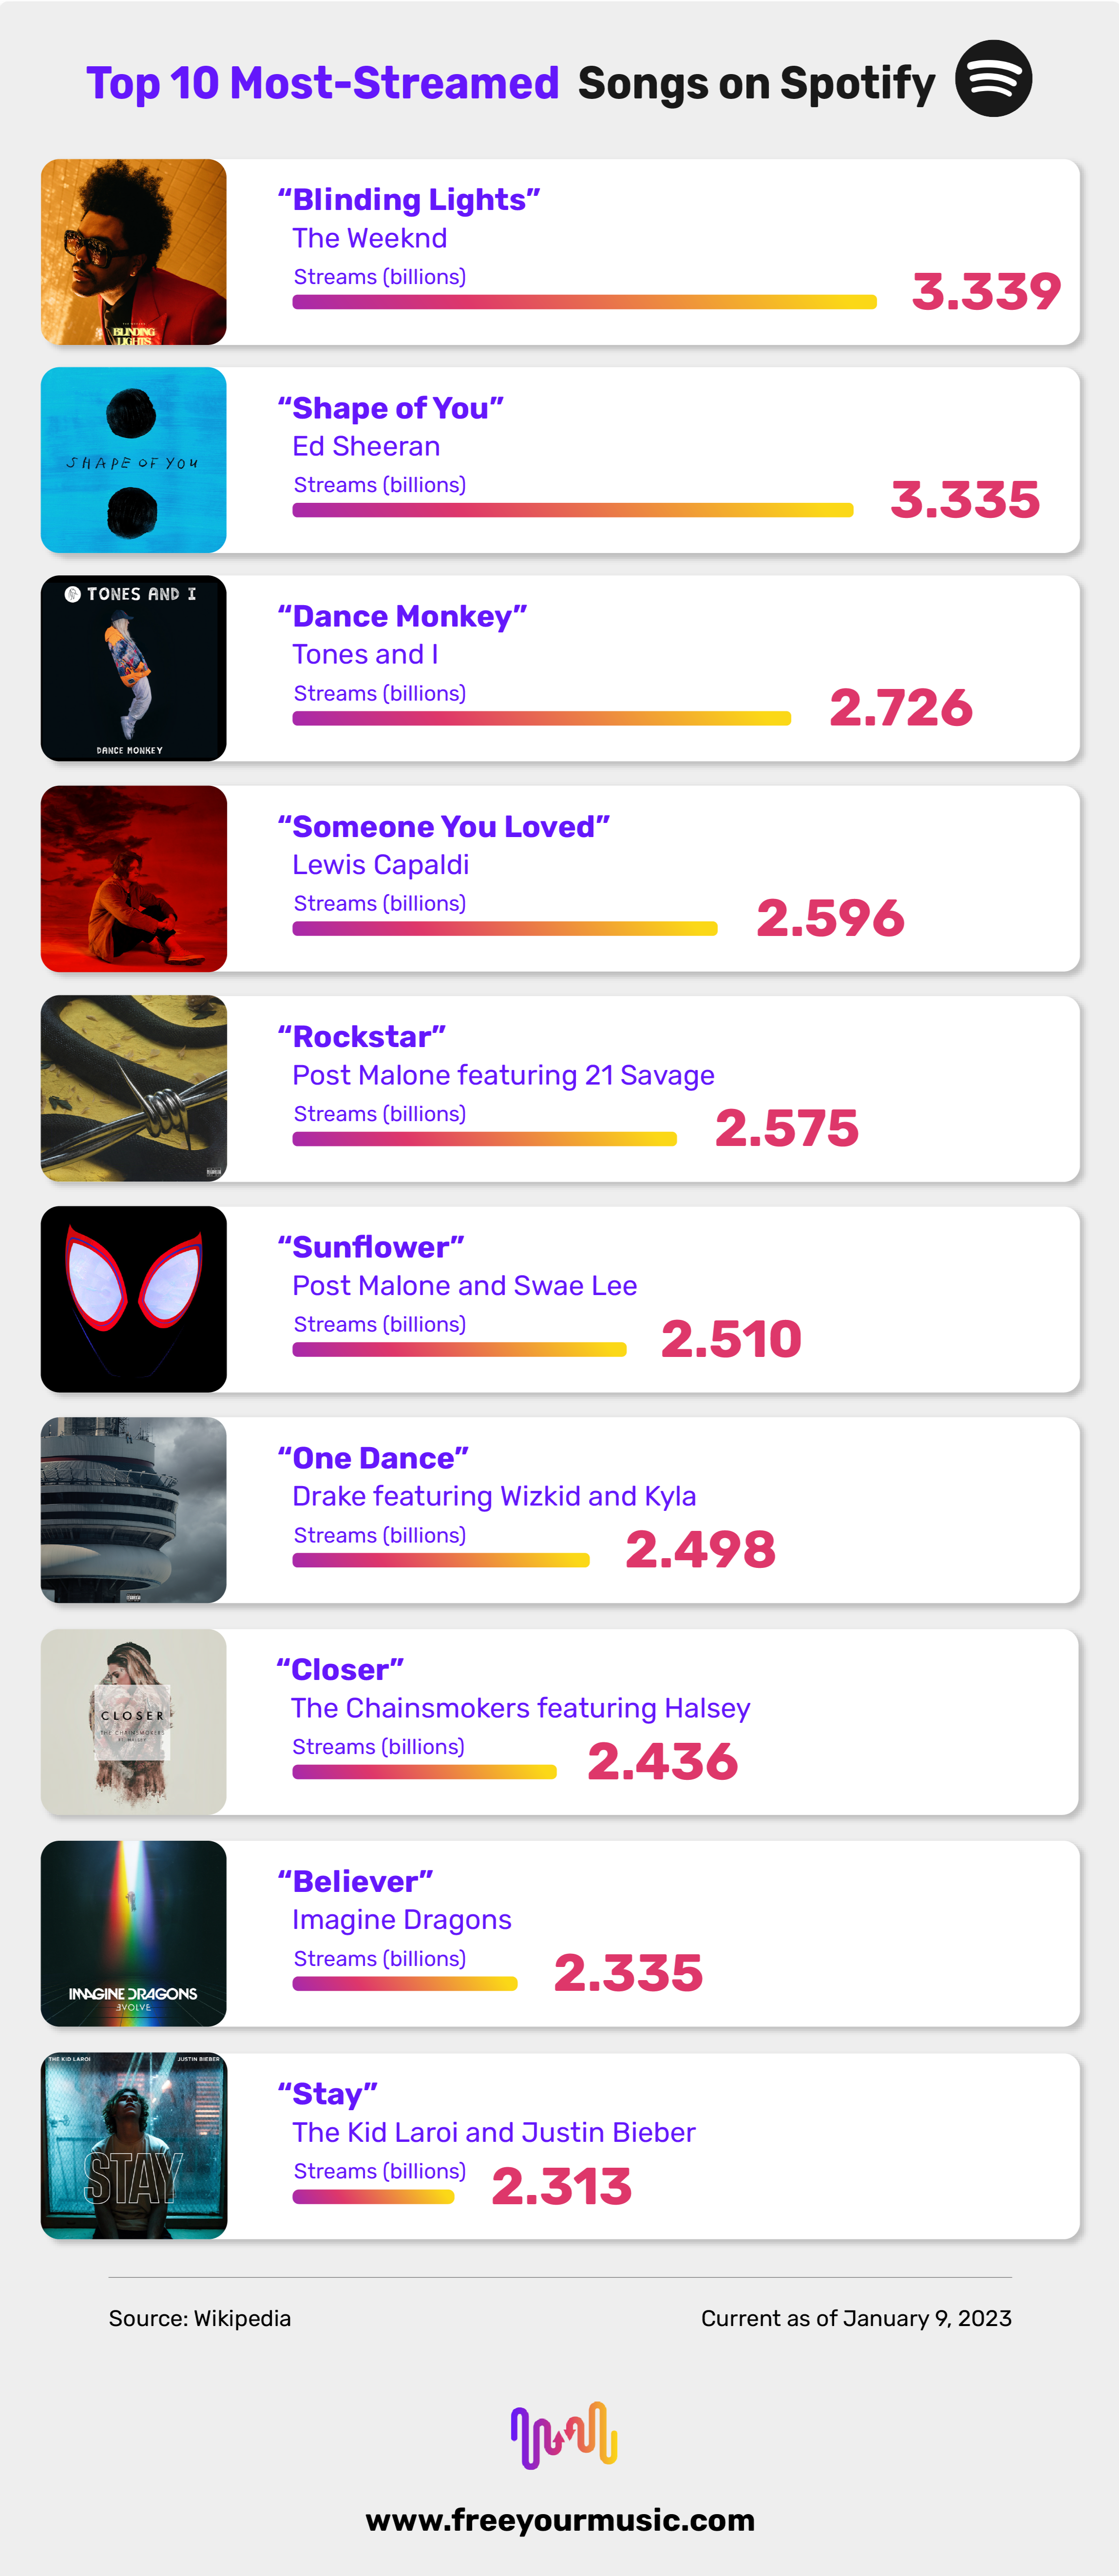Click the Spotify logo icon
The height and width of the screenshot is (2576, 1119).
click(993, 79)
